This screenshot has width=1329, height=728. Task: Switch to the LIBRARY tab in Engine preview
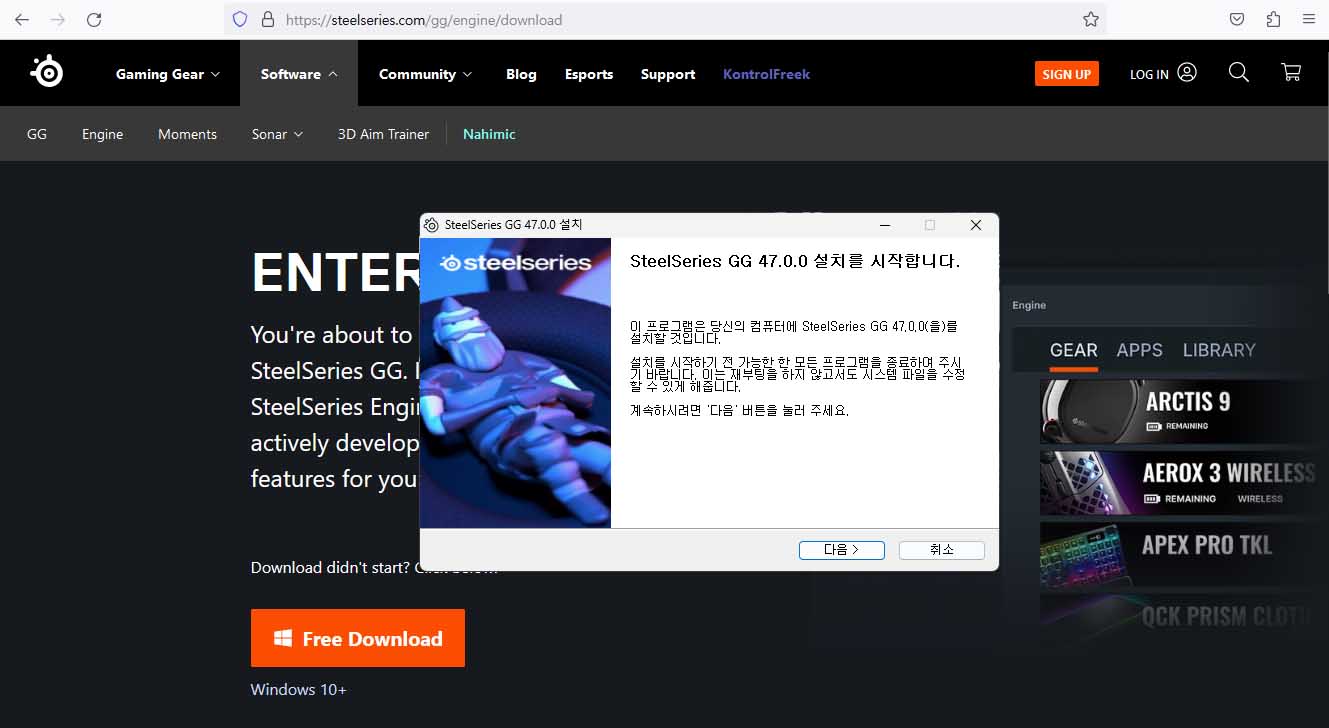coord(1219,350)
